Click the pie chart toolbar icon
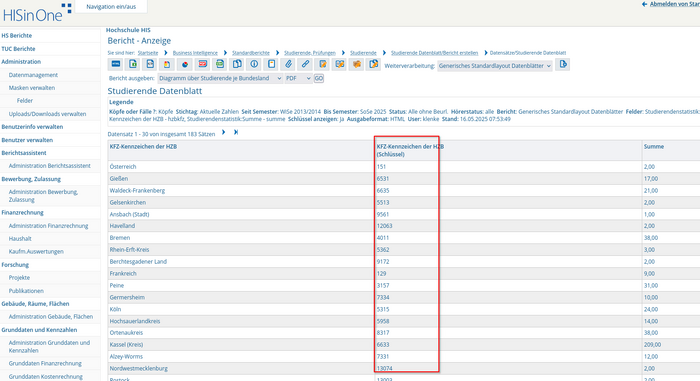 184,64
